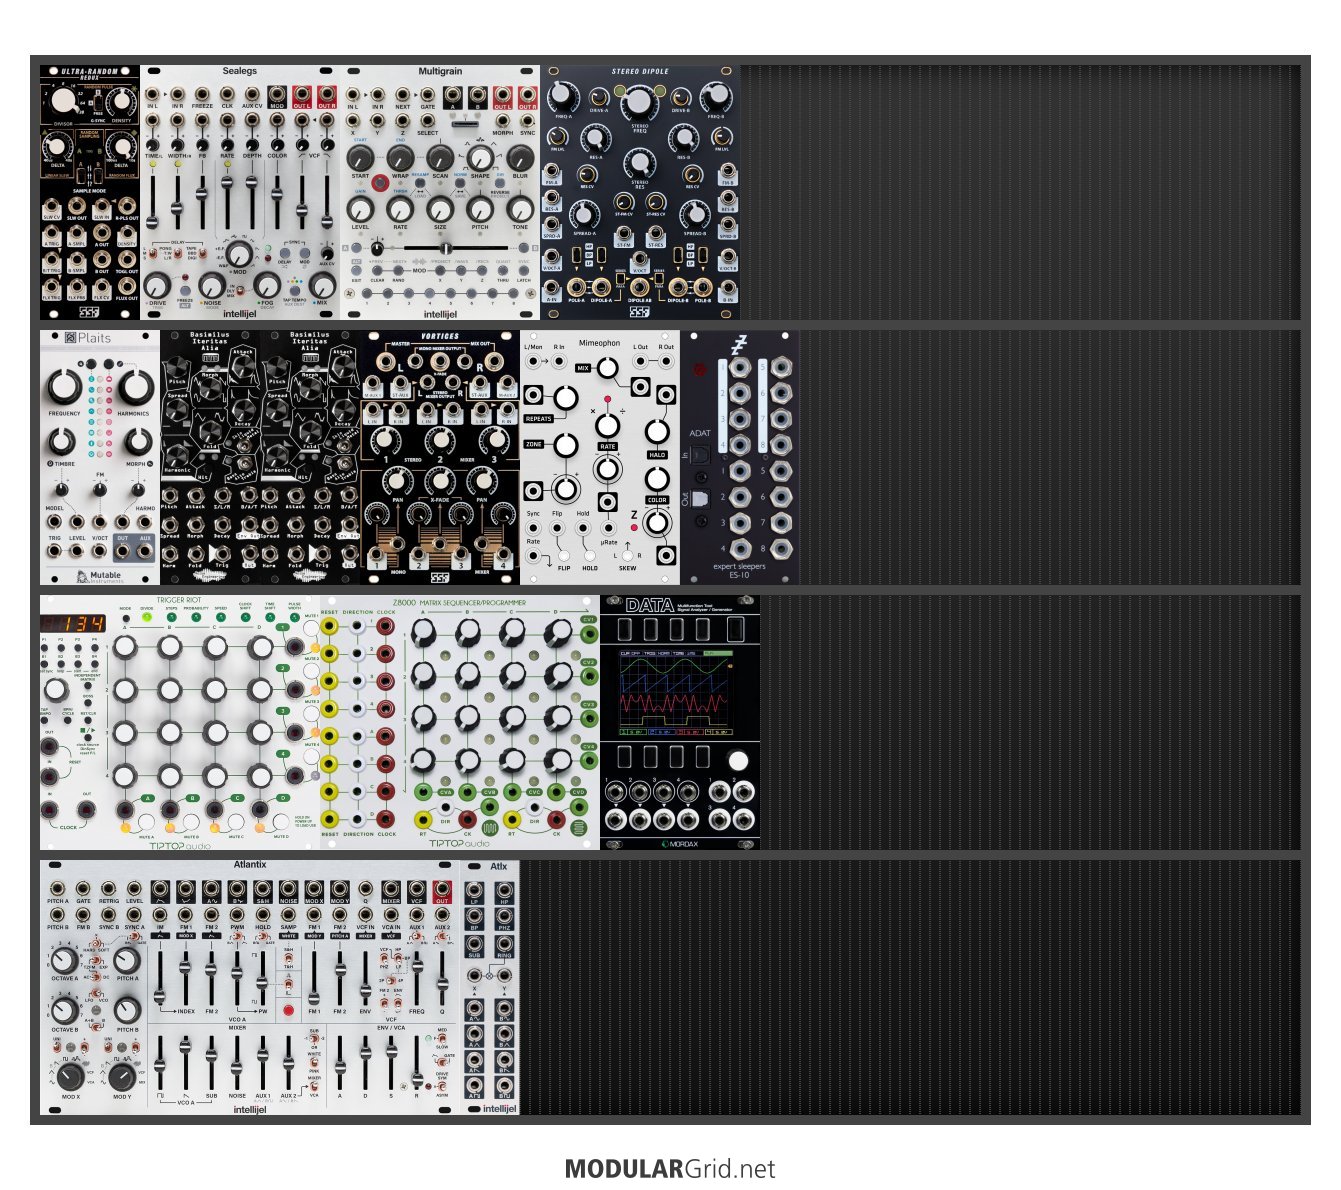Toggle the lit Divide button on Trigger Riot
Image resolution: width=1341 pixels, height=1190 pixels.
pos(147,617)
